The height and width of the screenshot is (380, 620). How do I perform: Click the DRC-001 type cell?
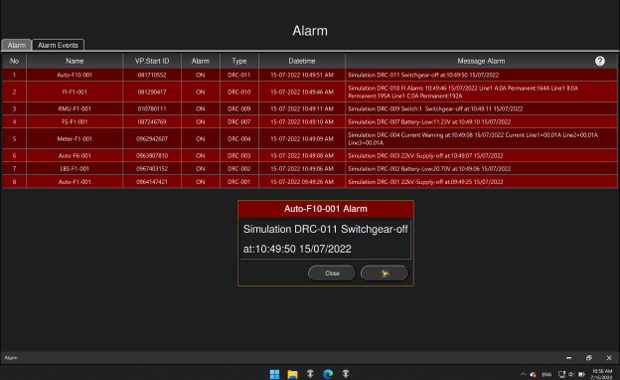click(239, 182)
